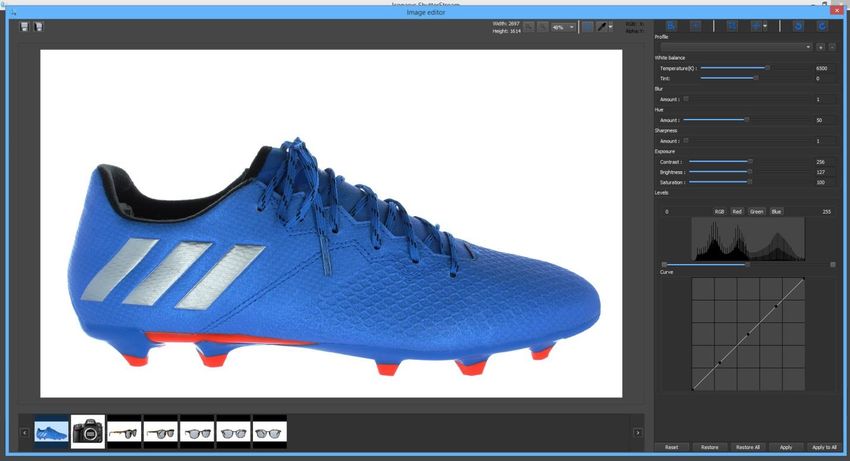Click the Sharpness Amount slider handle
Viewport: 850px width, 461px height.
(686, 140)
